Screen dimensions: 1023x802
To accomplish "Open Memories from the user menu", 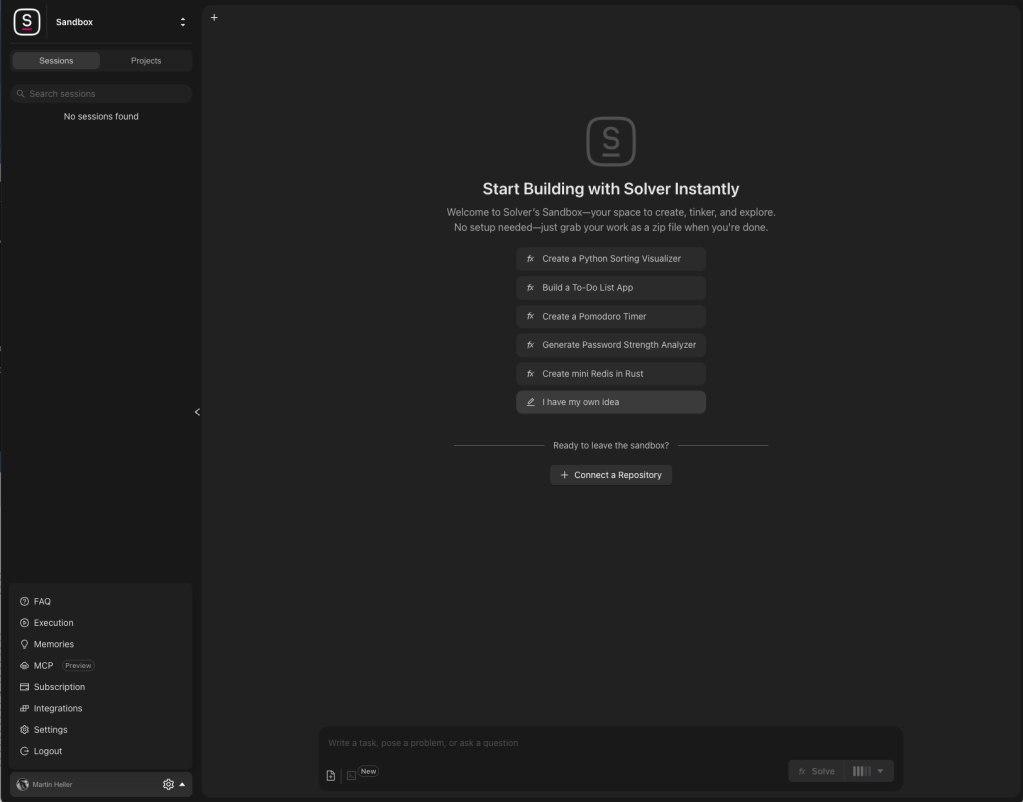I will [53, 644].
